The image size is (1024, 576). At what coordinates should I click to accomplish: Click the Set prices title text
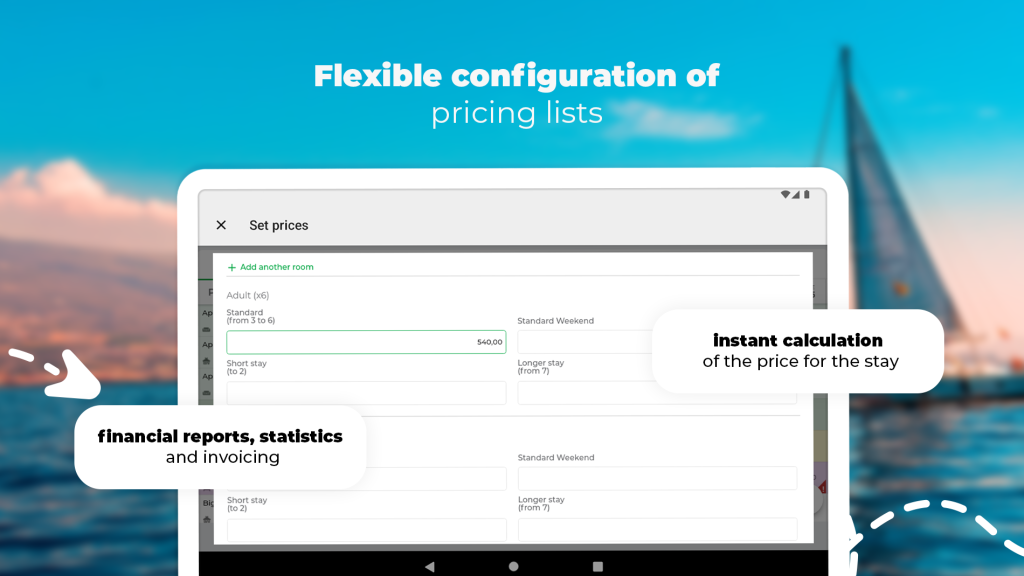point(279,225)
